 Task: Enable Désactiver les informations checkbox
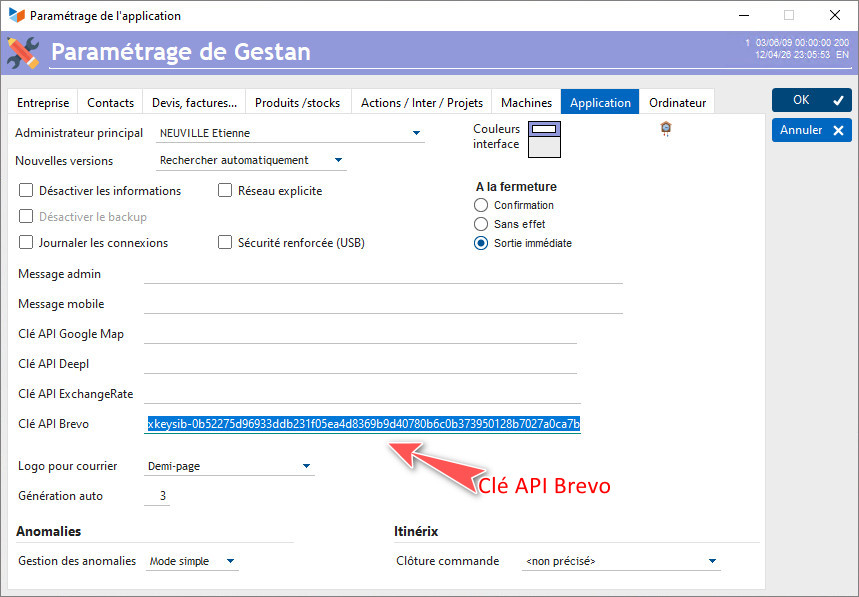[27, 191]
